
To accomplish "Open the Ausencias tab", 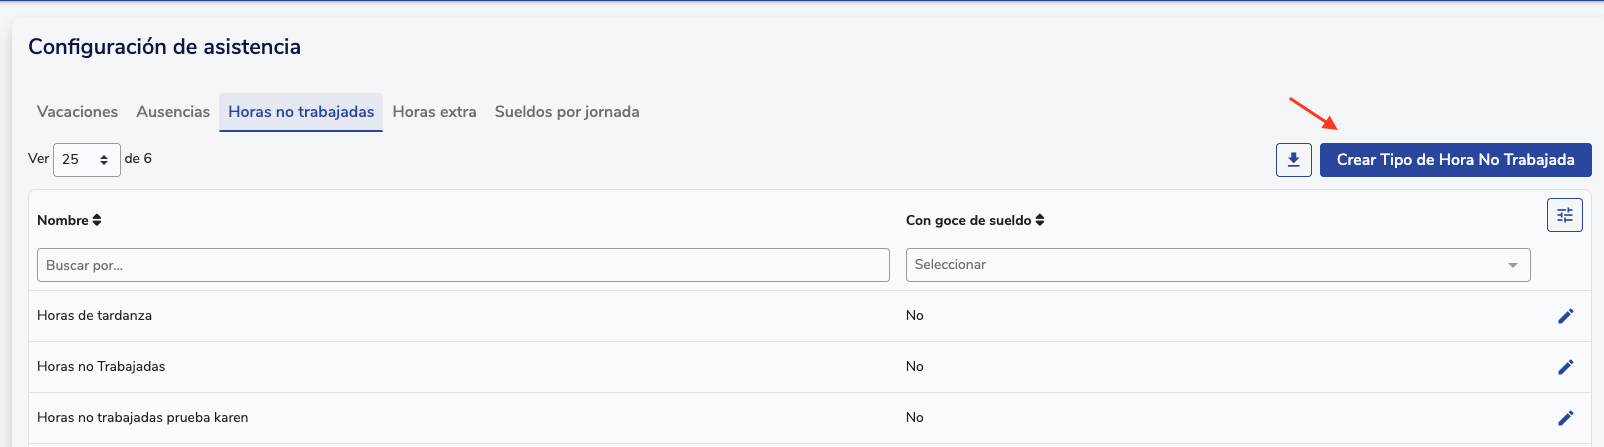I will click(173, 112).
